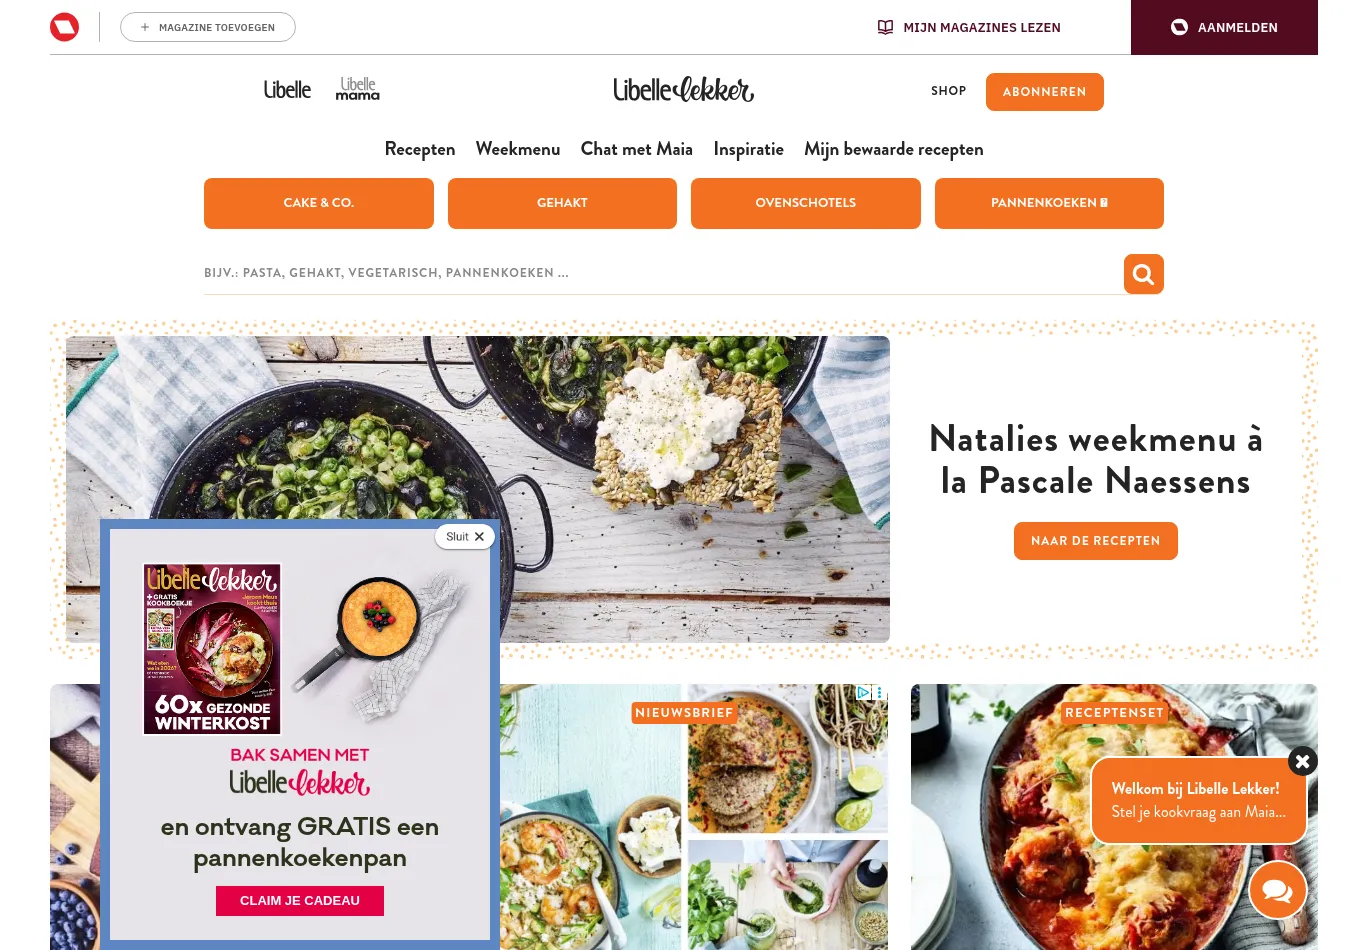This screenshot has width=1368, height=950.
Task: Click the red publisher logo icon
Action: (x=65, y=27)
